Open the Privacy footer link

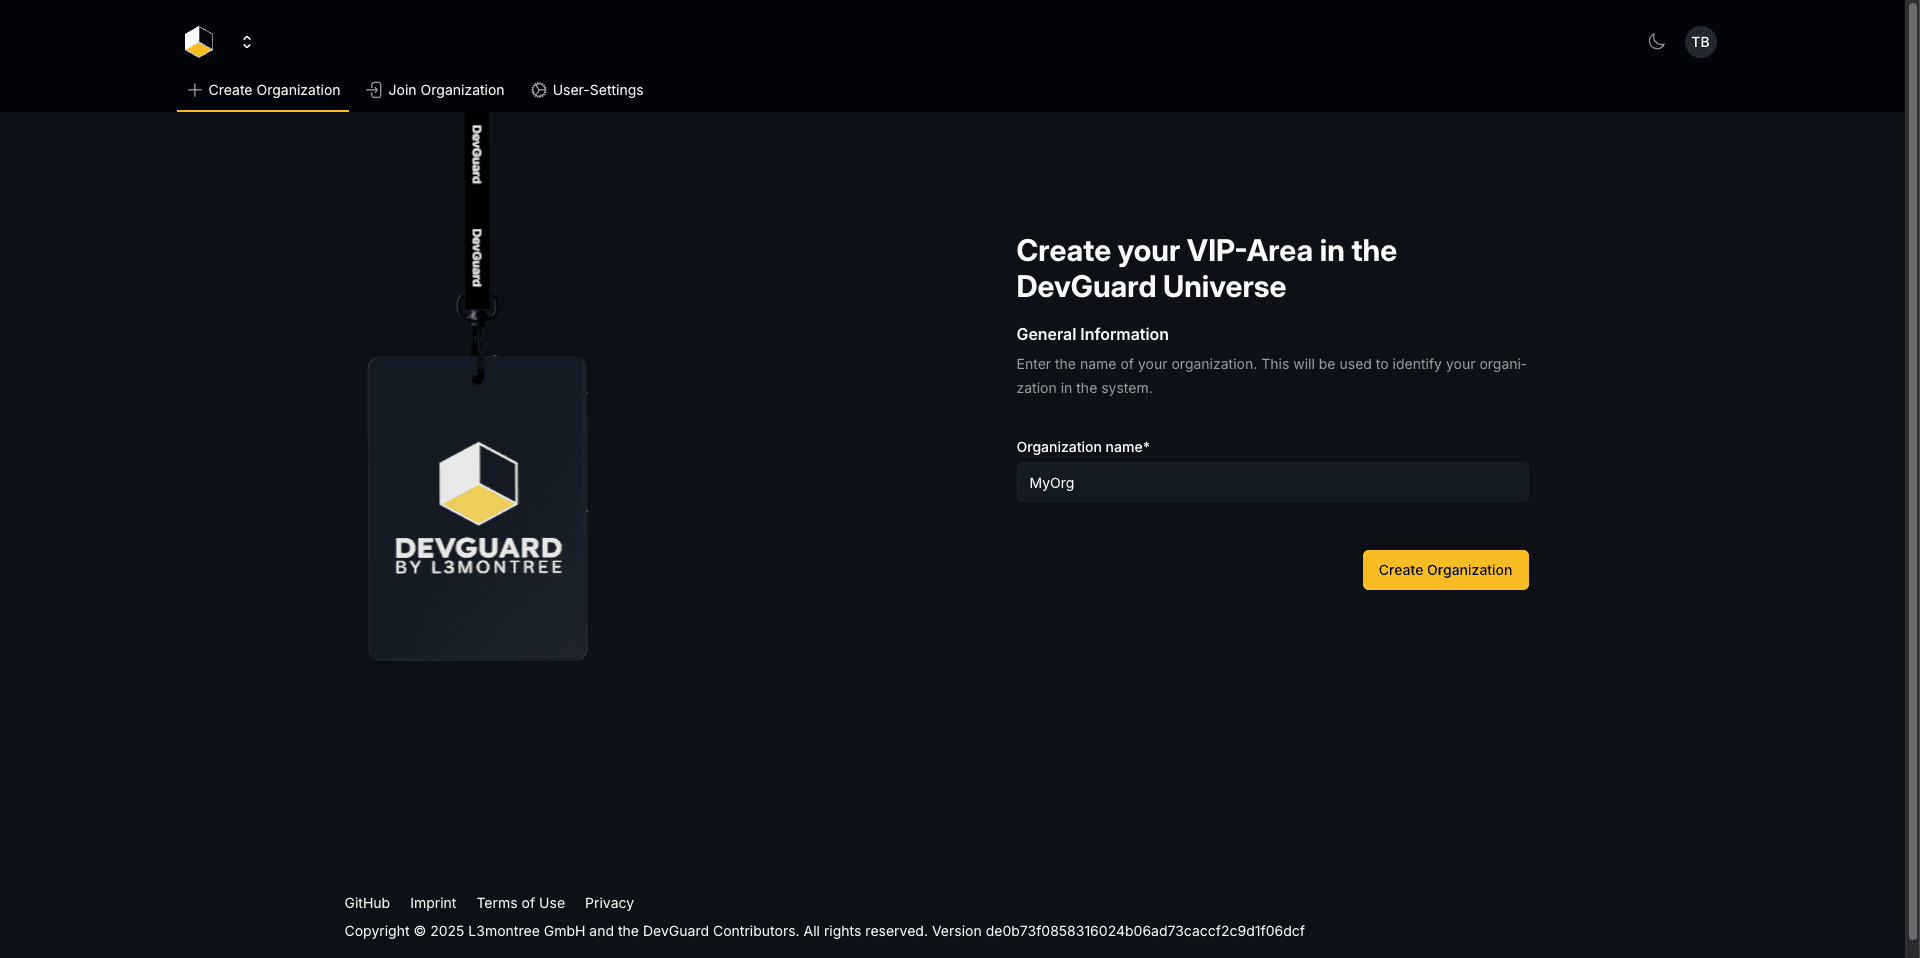(x=609, y=903)
